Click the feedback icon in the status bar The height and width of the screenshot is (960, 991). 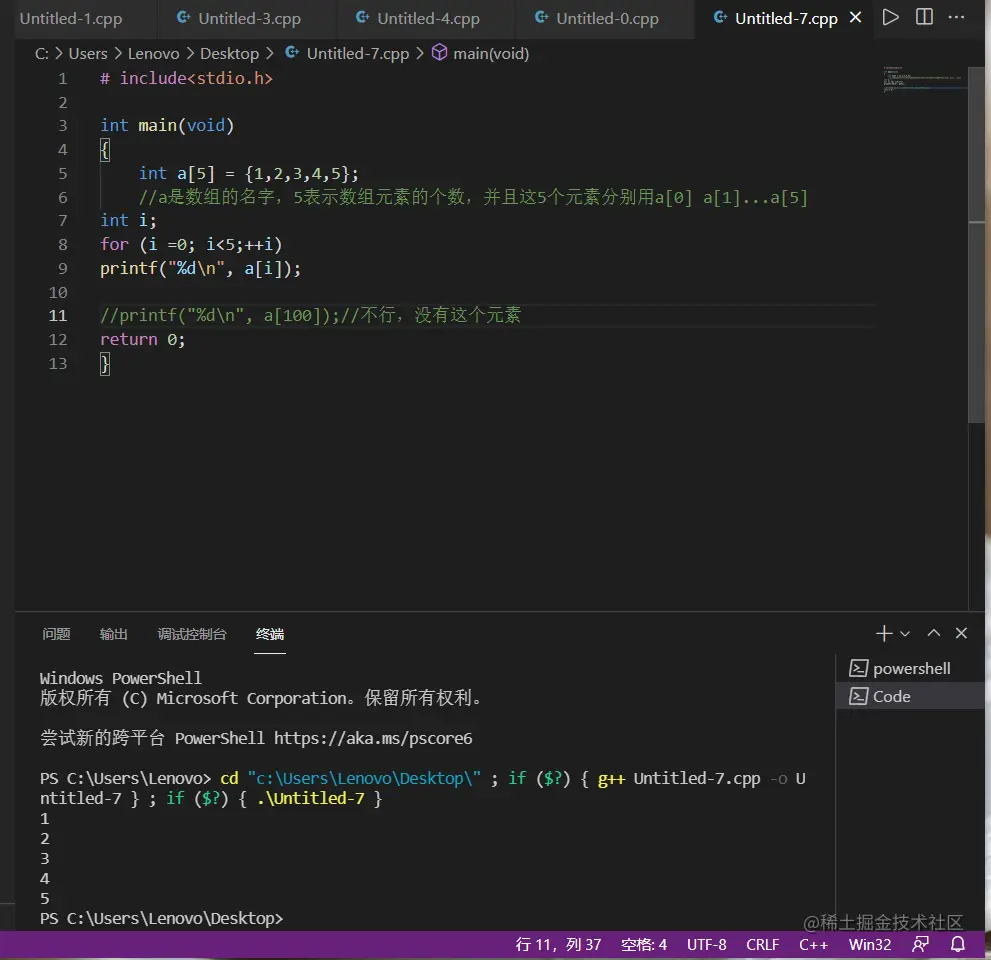coord(919,944)
